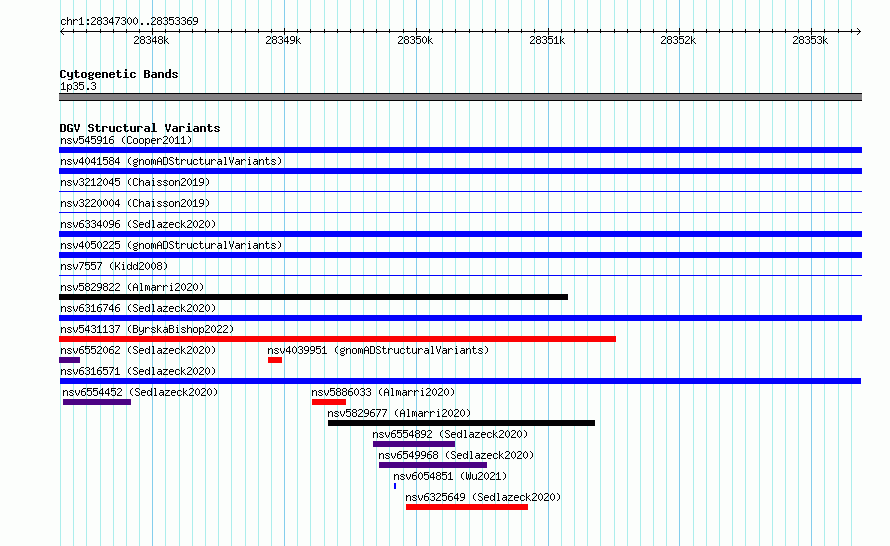Image resolution: width=890 pixels, height=546 pixels.
Task: Click the ruler's left end arrow
Action: (63, 31)
